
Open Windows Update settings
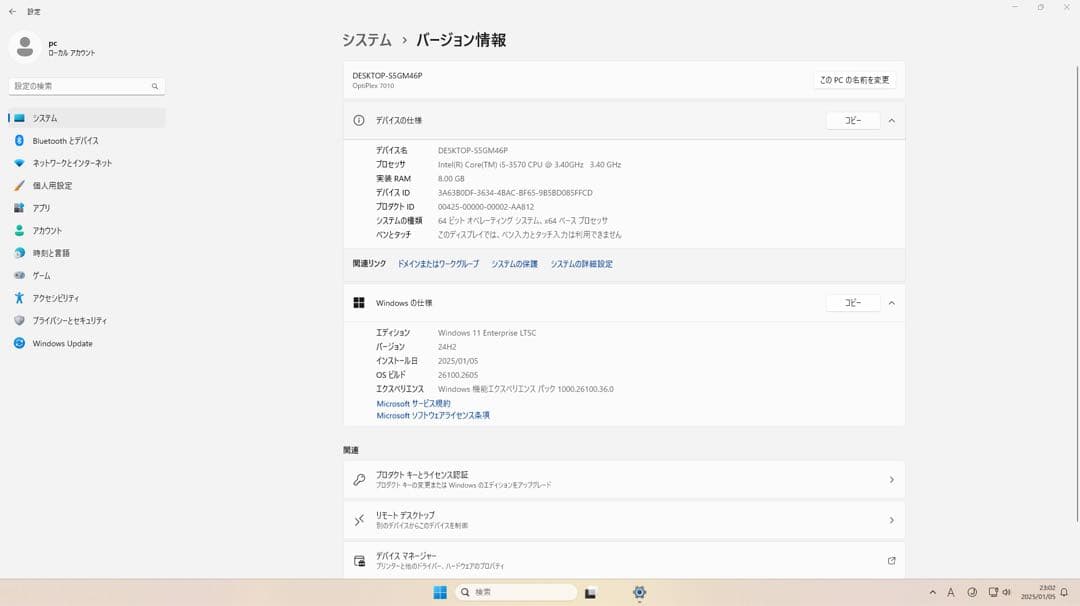click(x=63, y=343)
